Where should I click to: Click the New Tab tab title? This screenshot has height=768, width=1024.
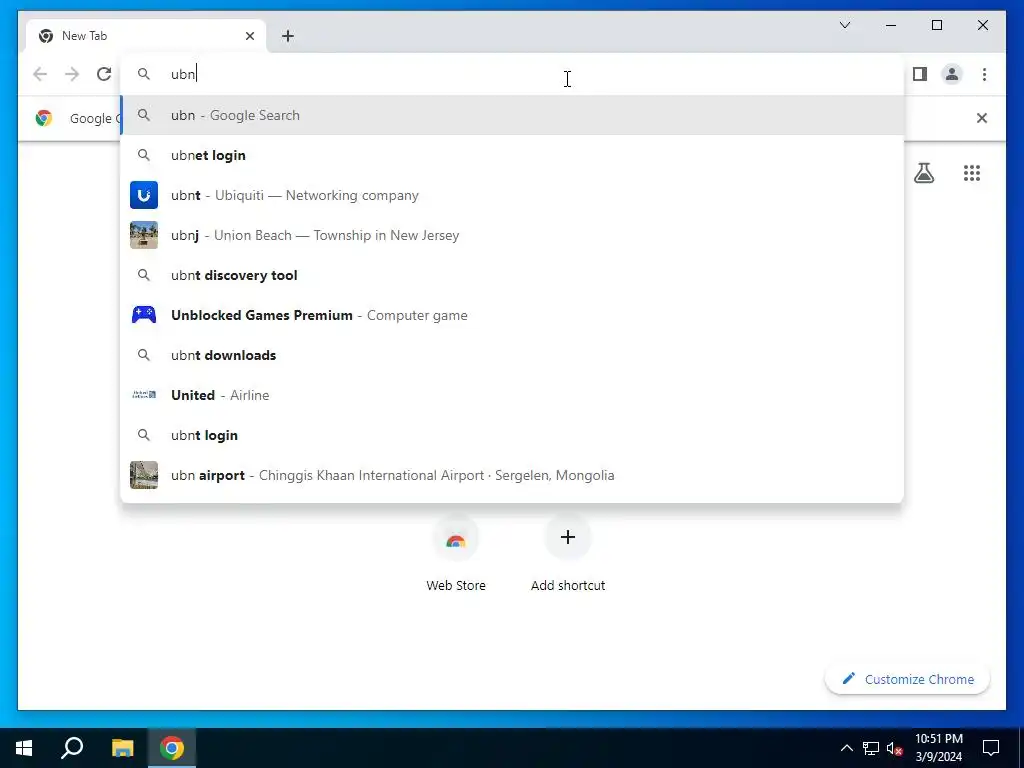(x=84, y=36)
